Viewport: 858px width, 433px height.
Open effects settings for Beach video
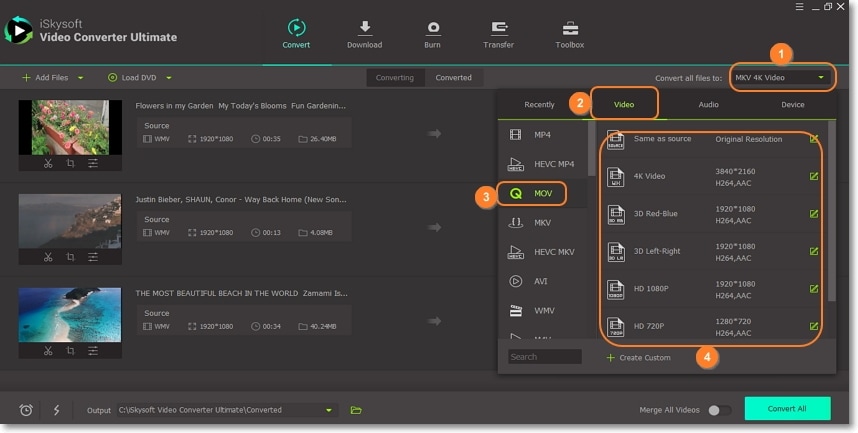click(93, 350)
